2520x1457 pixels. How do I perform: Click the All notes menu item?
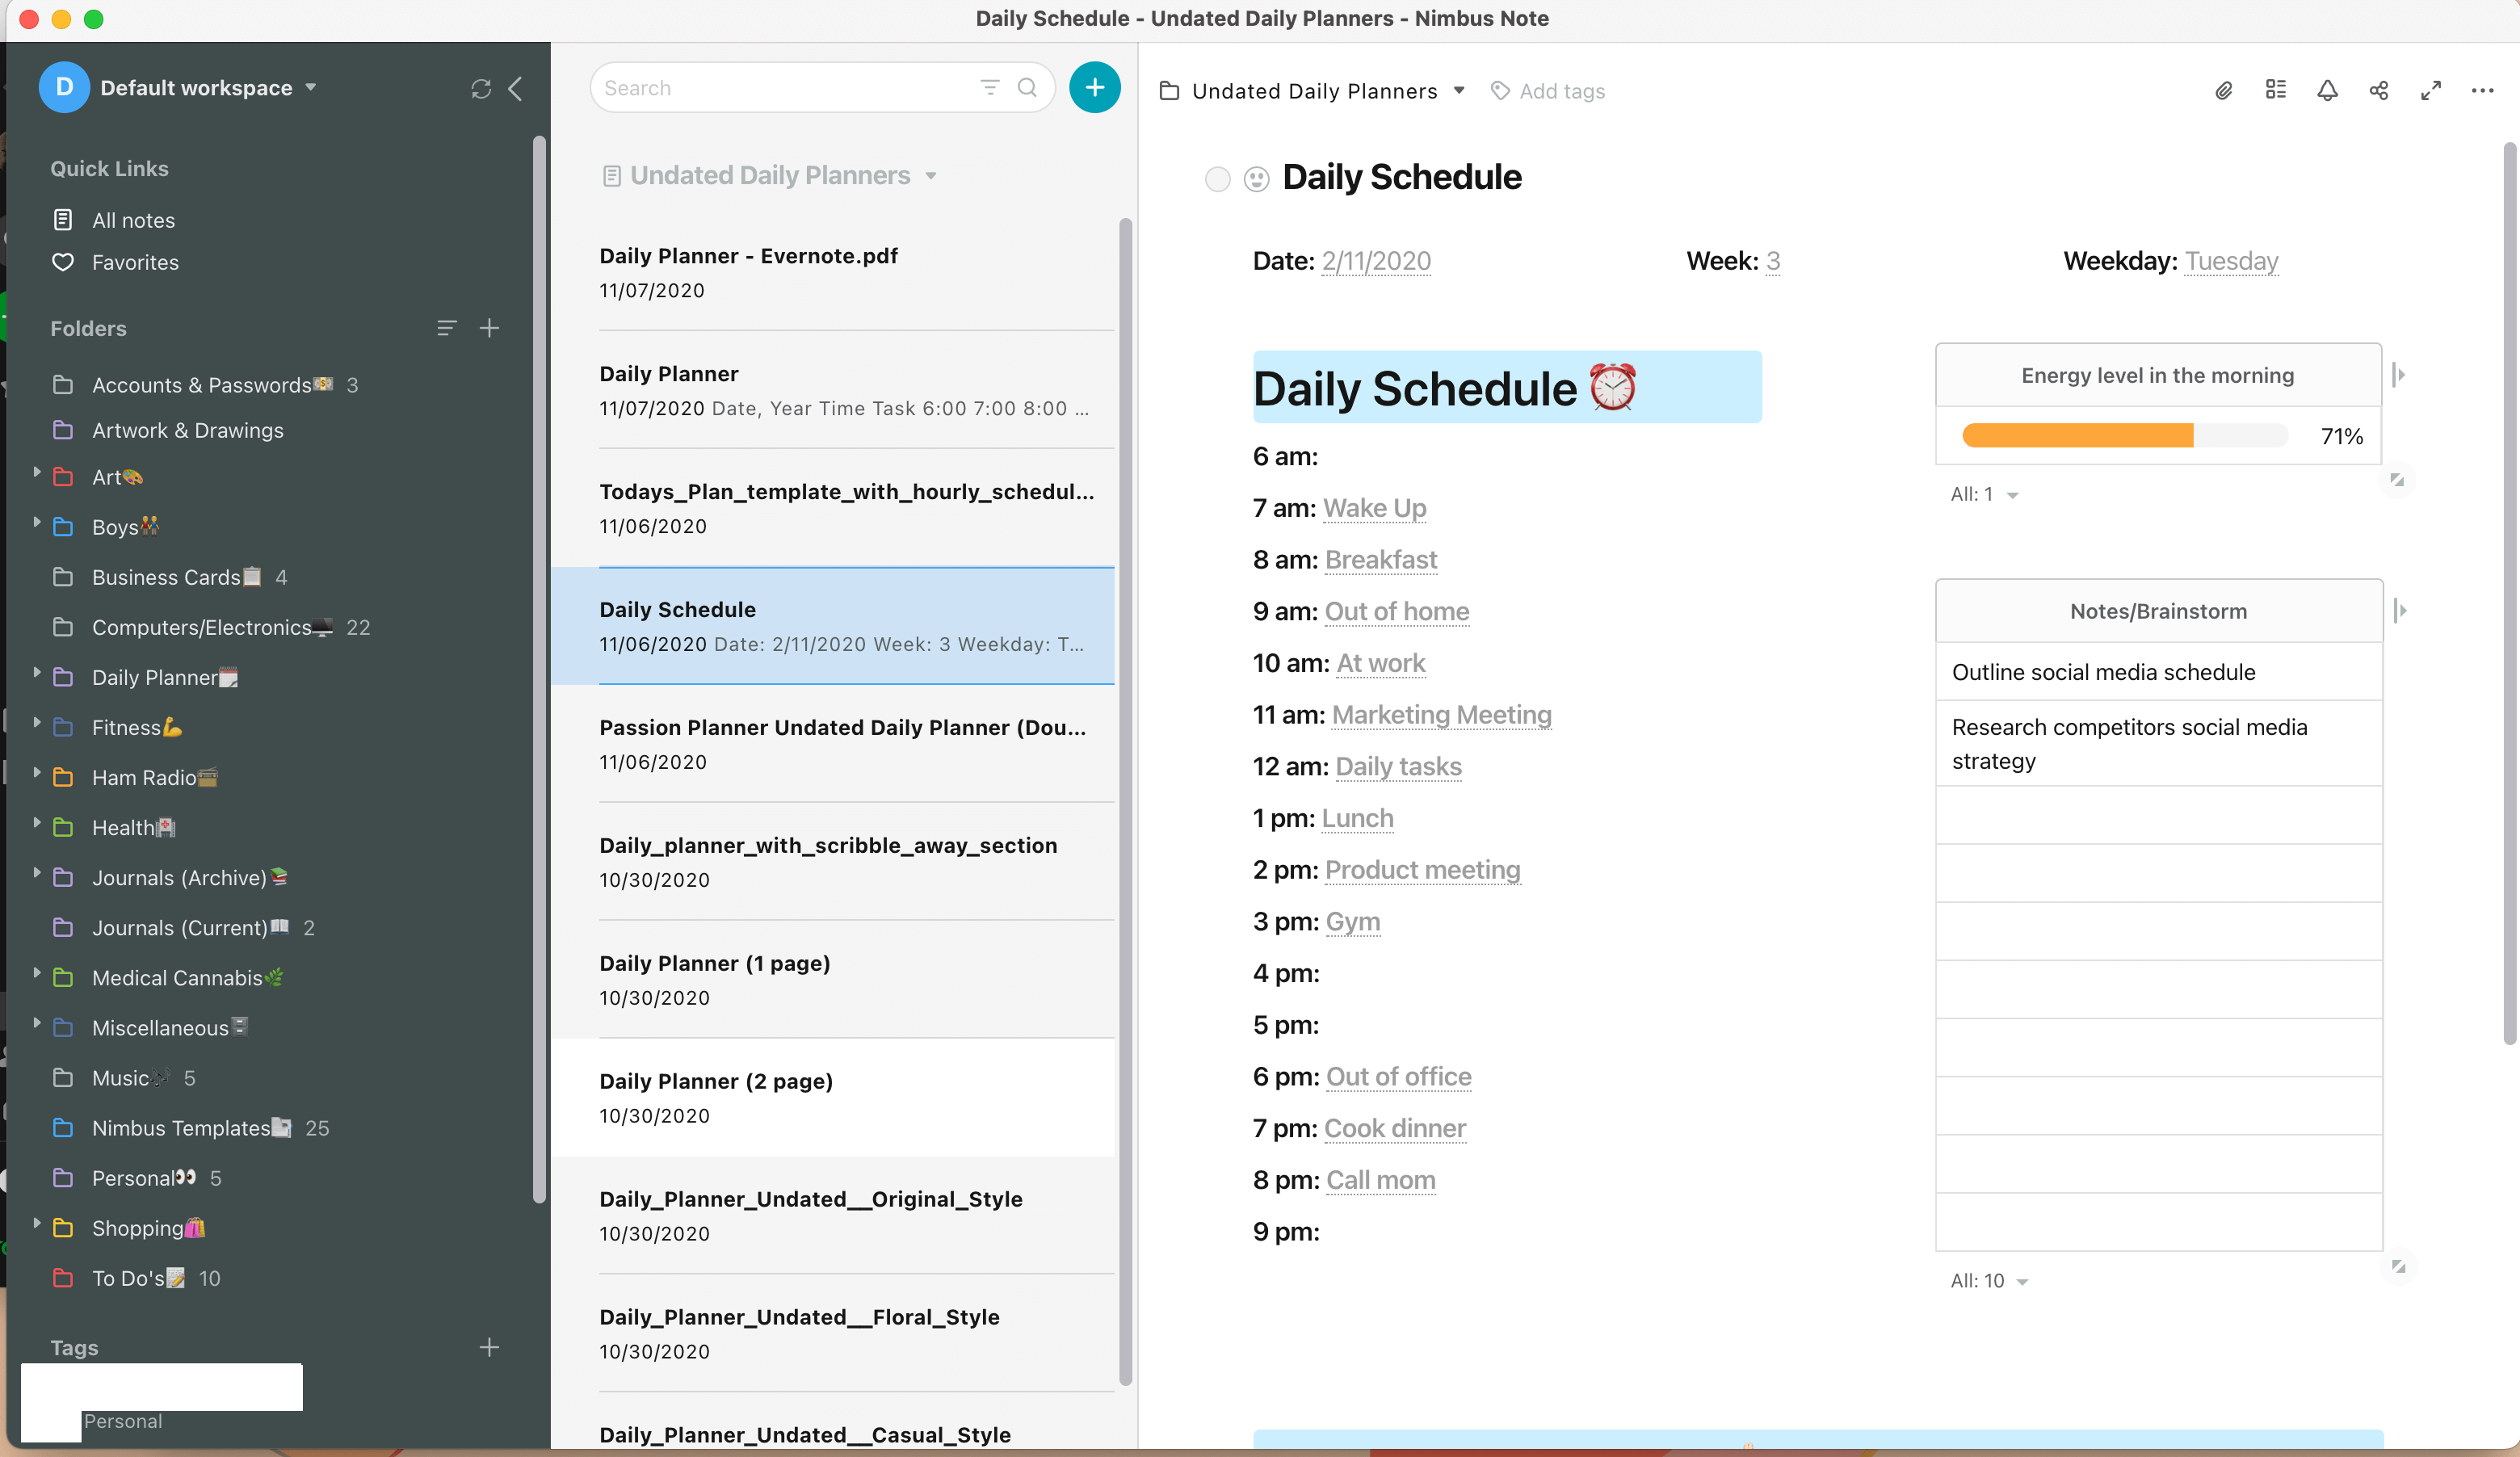click(x=133, y=219)
